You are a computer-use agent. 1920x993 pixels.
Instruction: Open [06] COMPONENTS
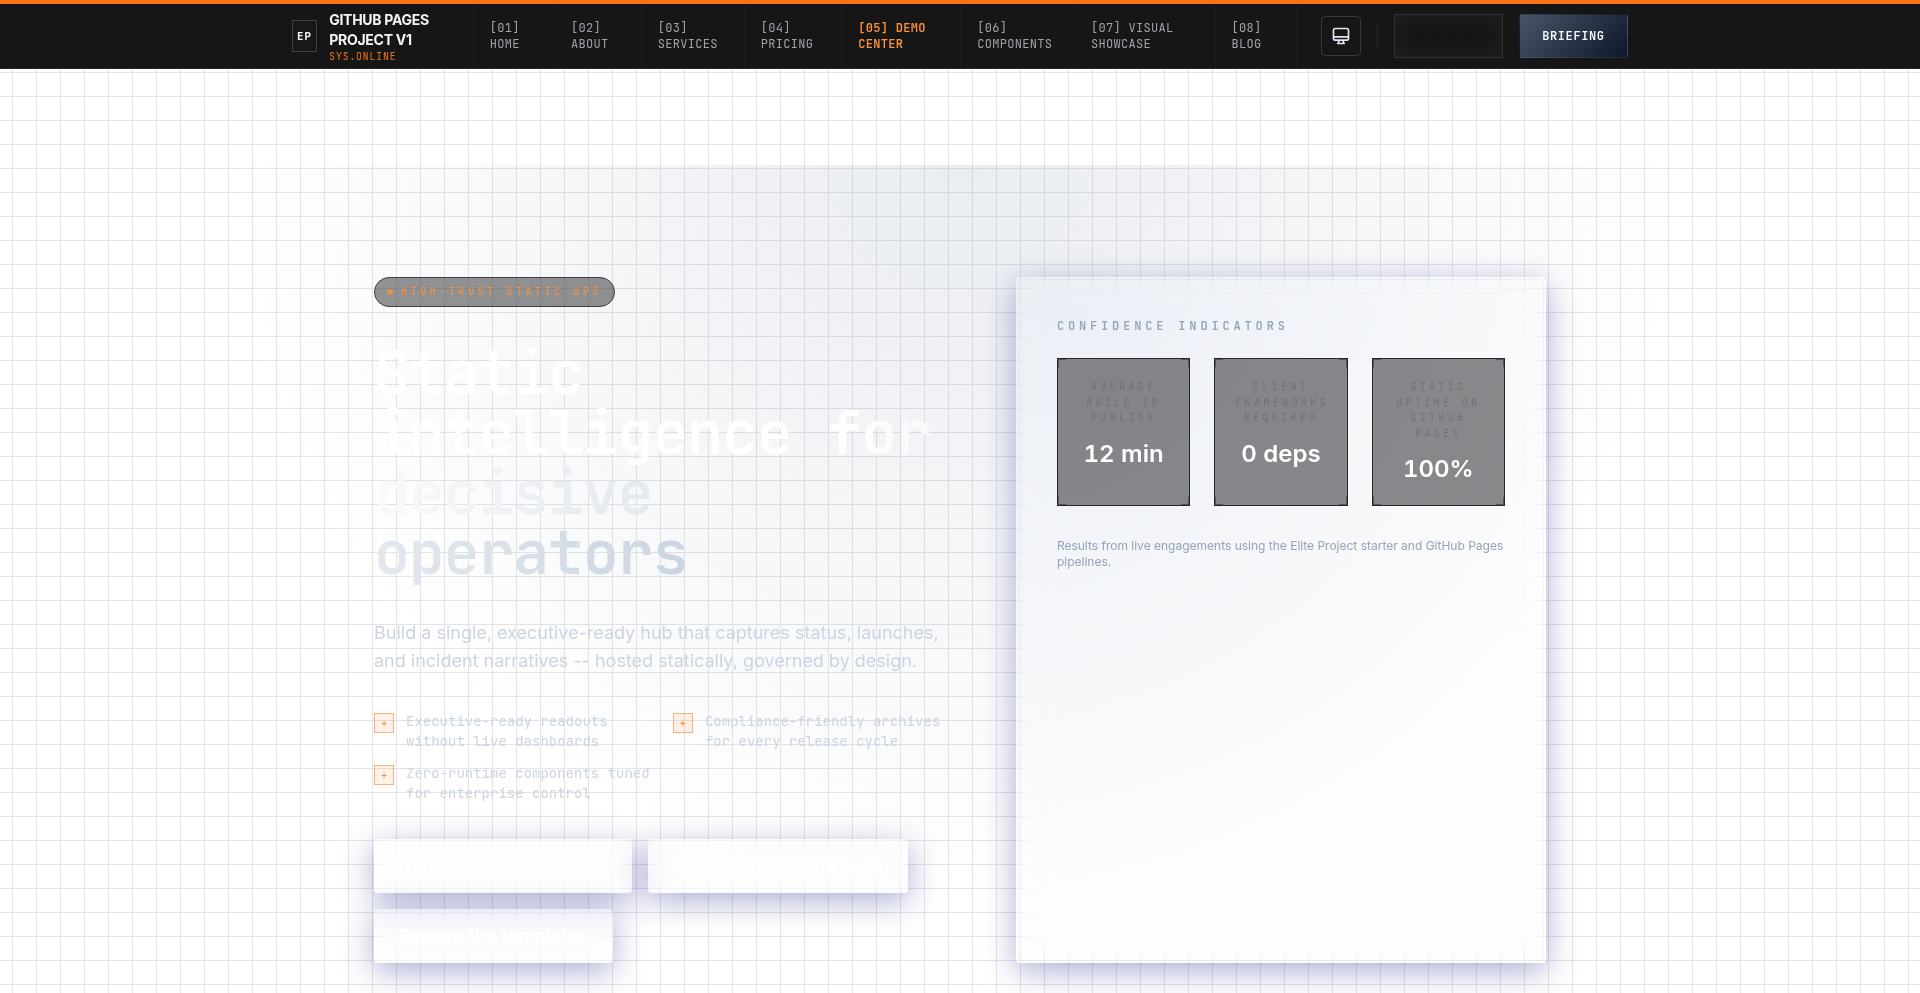(x=1015, y=36)
